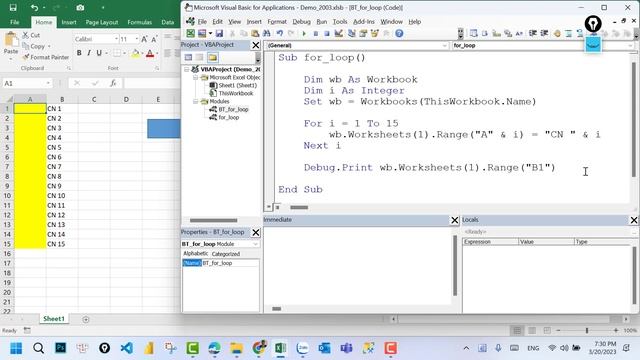Close the Locals window pane
Viewport: 640px width, 360px height.
tap(633, 220)
